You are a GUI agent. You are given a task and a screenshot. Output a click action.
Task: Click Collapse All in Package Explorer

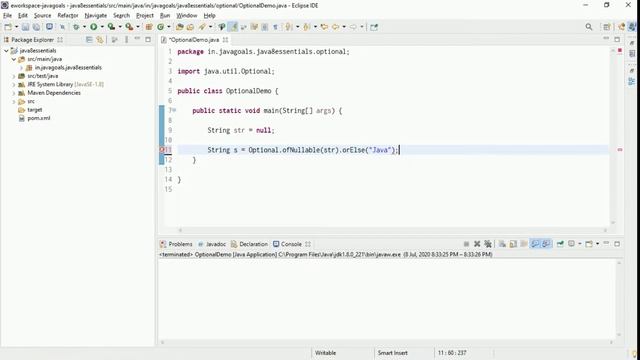pos(89,40)
